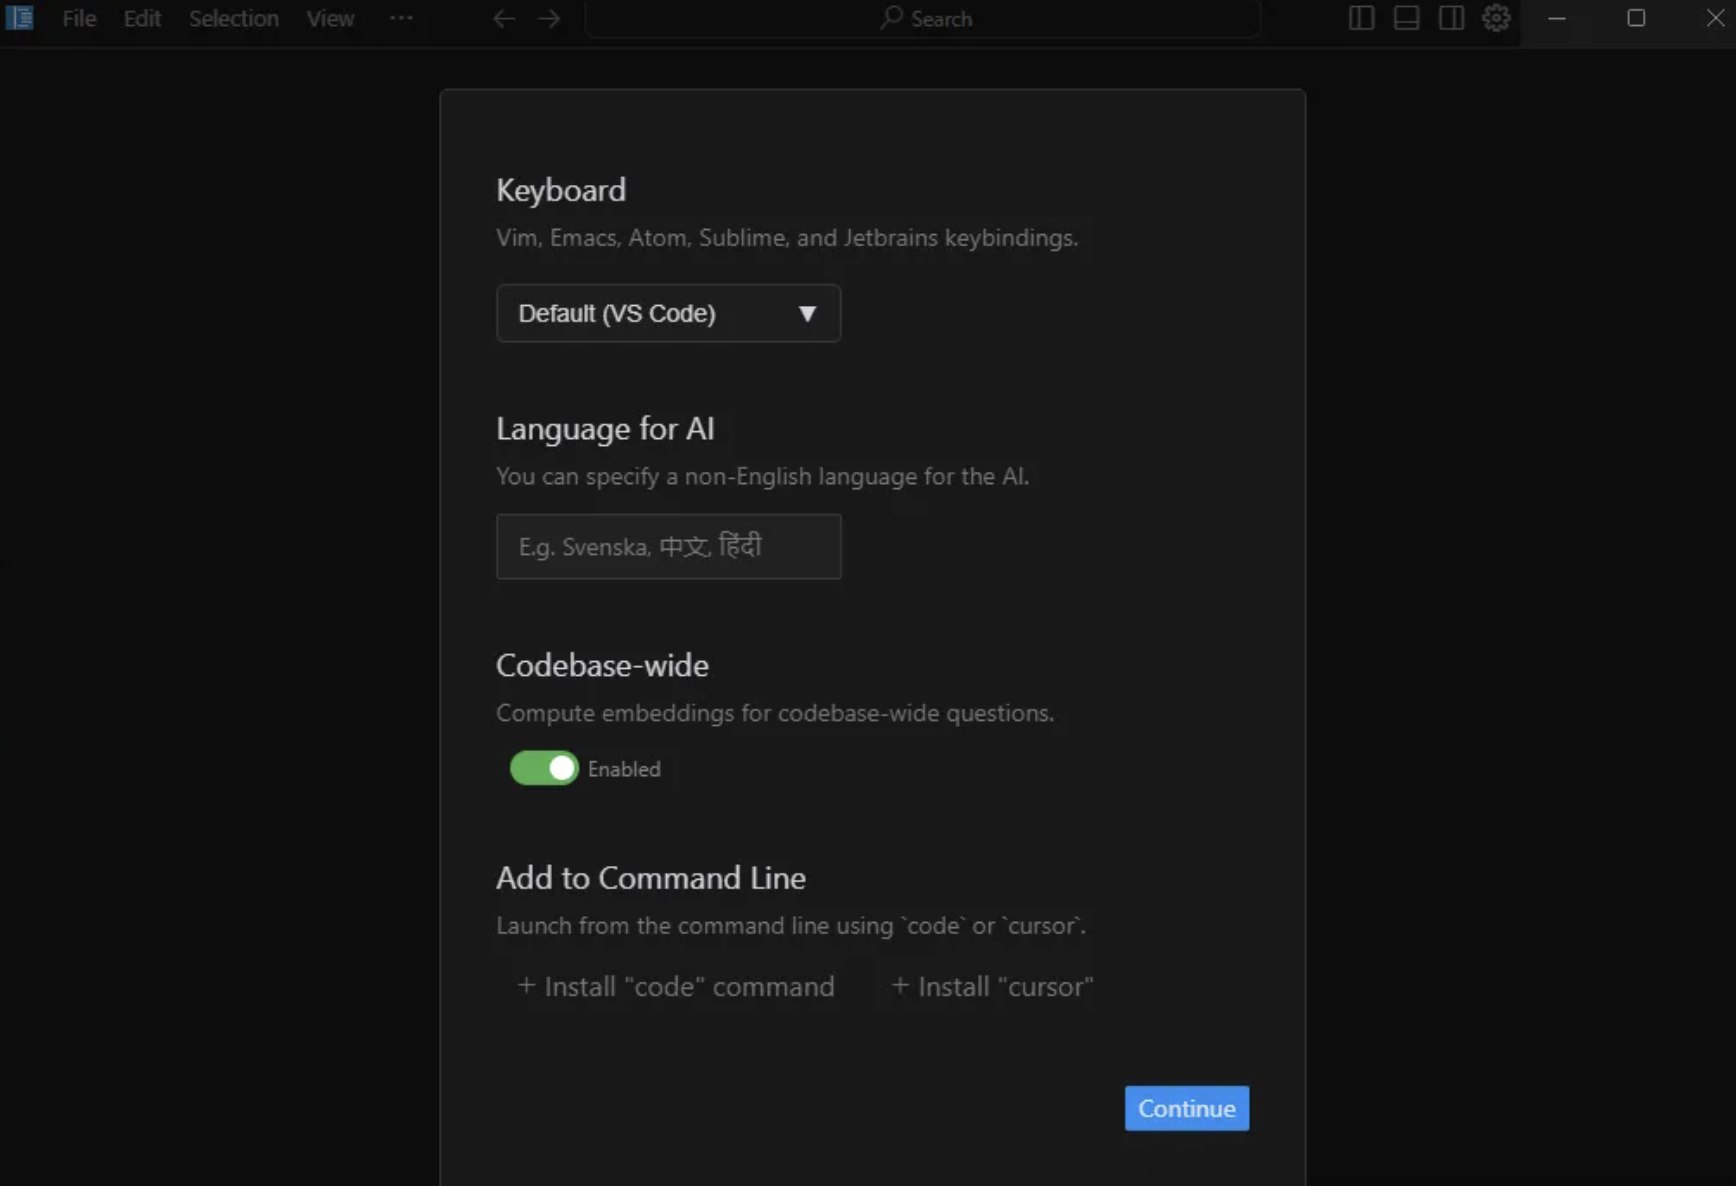Go forward with the right arrow
This screenshot has height=1186, width=1736.
tap(549, 18)
